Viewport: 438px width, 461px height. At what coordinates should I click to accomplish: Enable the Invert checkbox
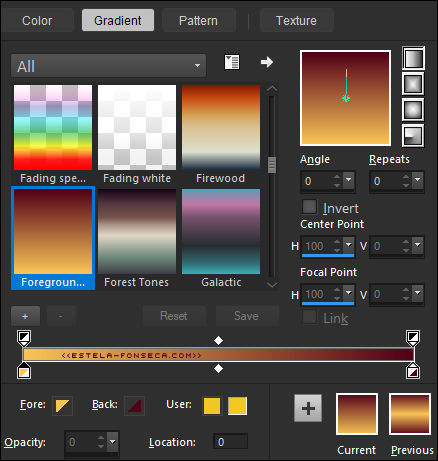(309, 207)
